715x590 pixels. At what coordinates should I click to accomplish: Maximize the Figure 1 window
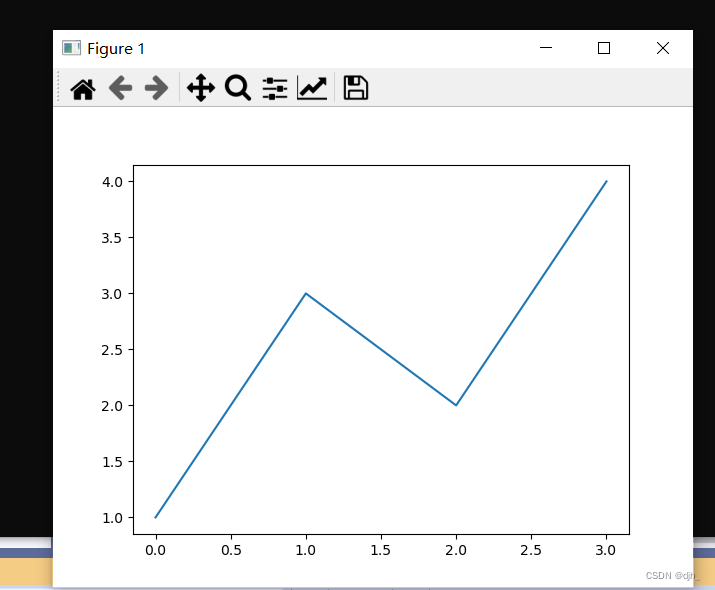(x=604, y=48)
